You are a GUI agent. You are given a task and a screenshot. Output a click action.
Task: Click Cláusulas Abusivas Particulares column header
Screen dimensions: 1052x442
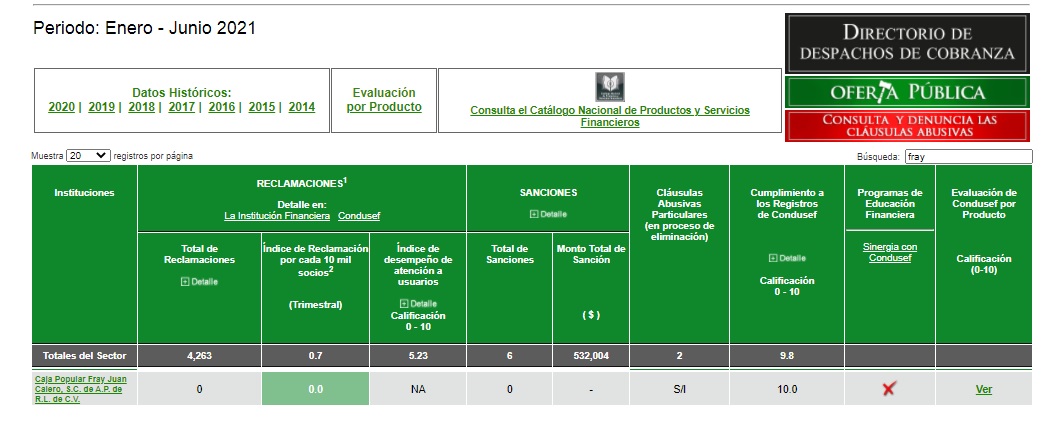[680, 254]
